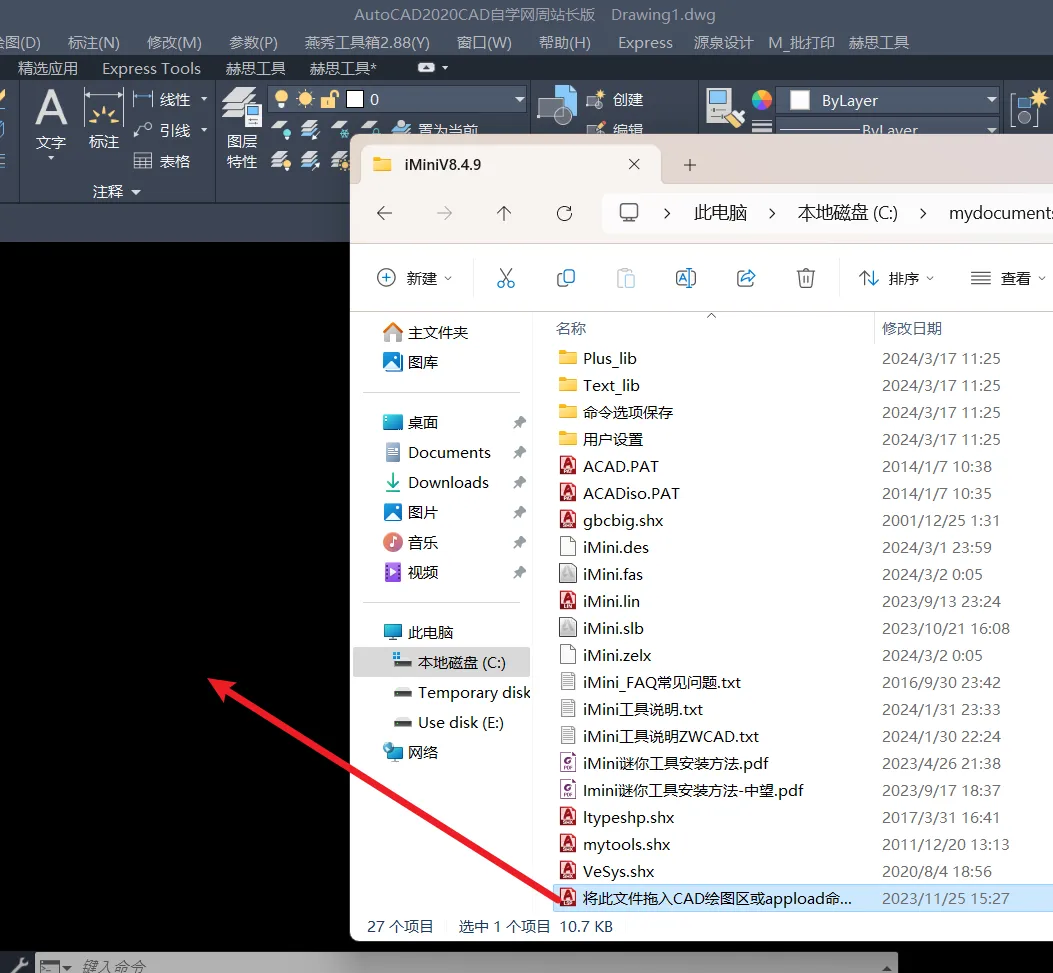
Task: Click 本地磁盘 (C:) in the address breadcrumb
Action: point(848,214)
